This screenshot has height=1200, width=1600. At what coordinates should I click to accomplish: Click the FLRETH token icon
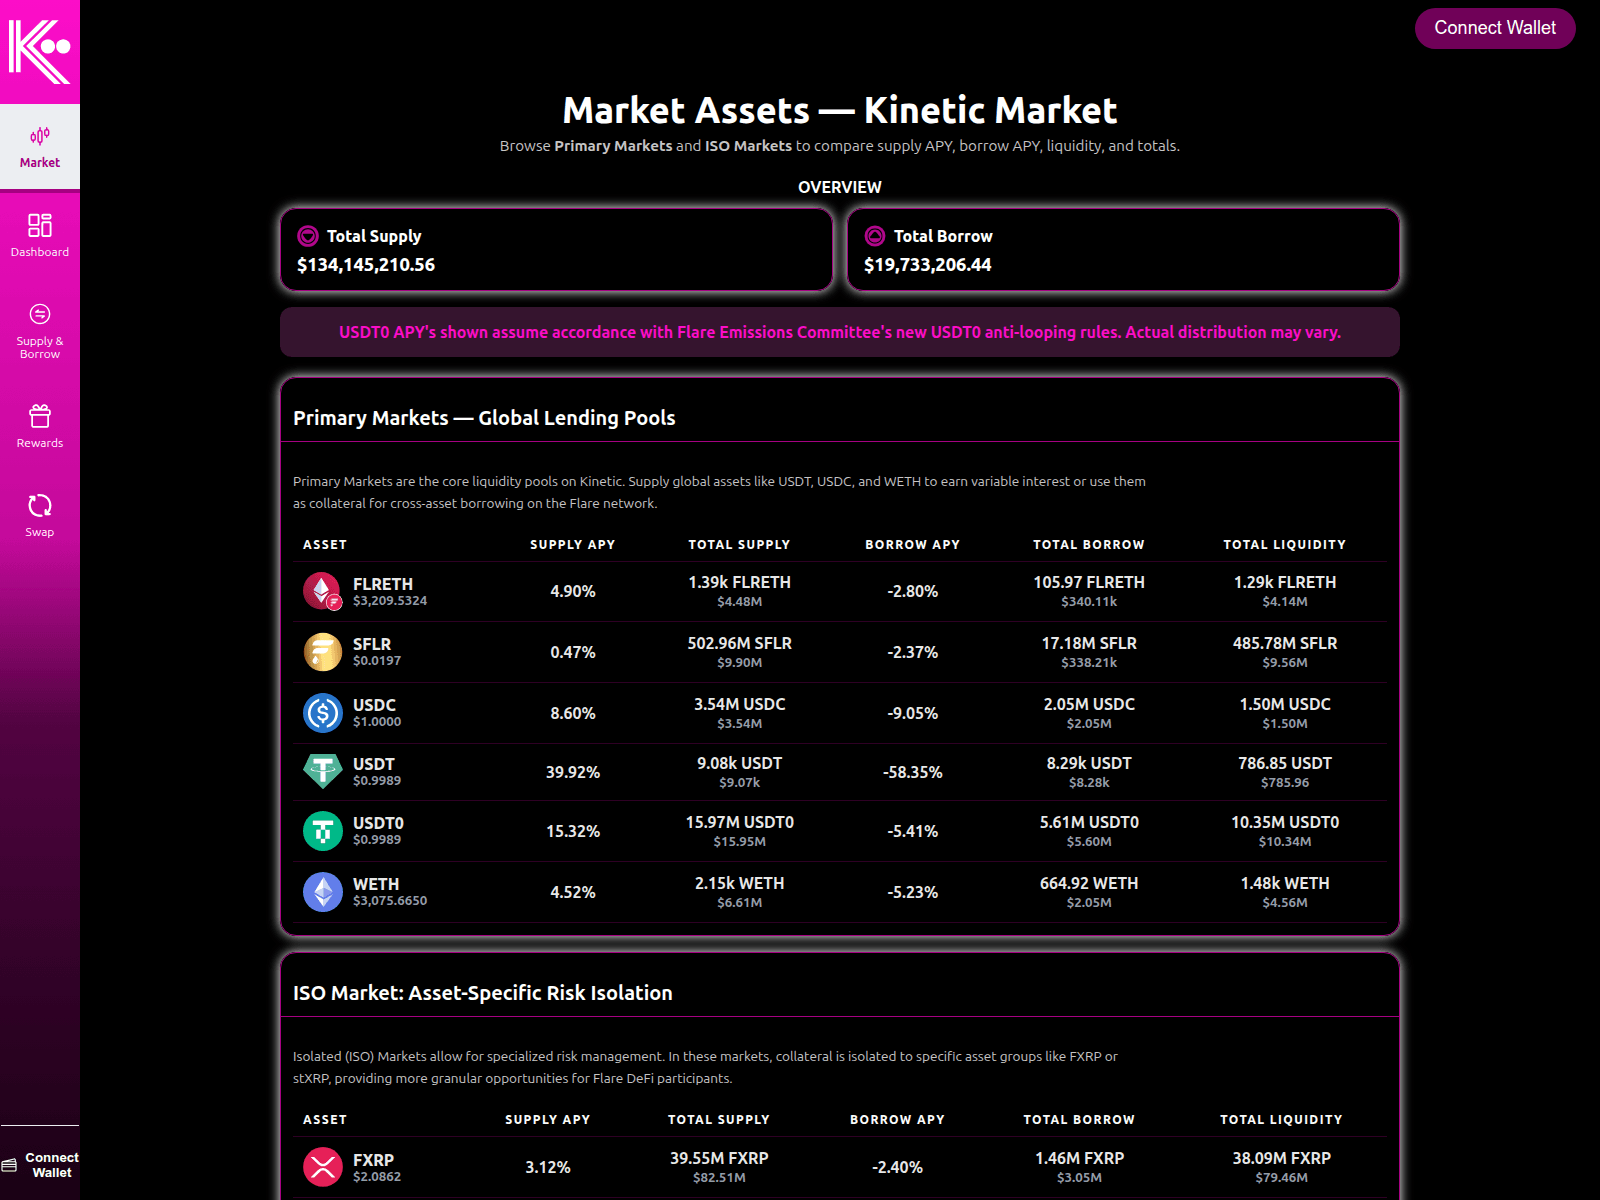323,591
